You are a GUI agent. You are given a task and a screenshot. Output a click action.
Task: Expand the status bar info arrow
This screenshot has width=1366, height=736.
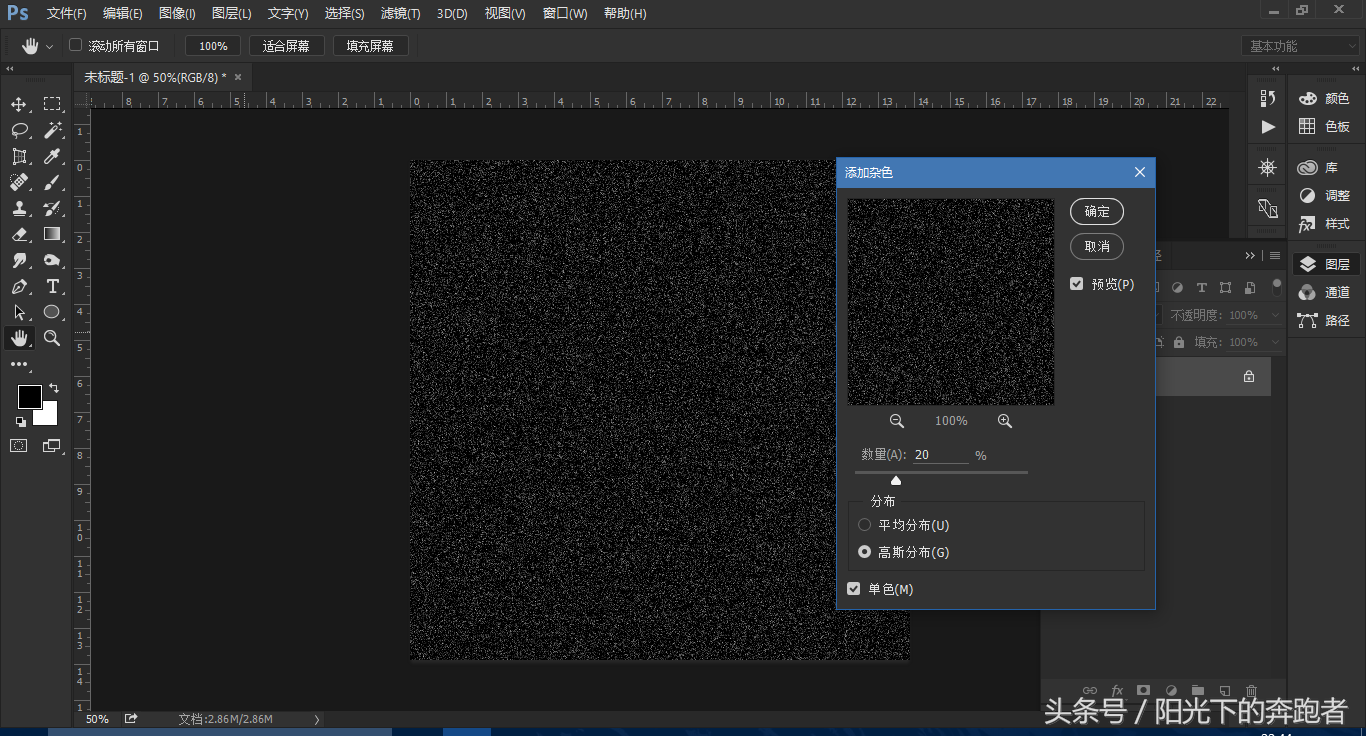pyautogui.click(x=317, y=719)
